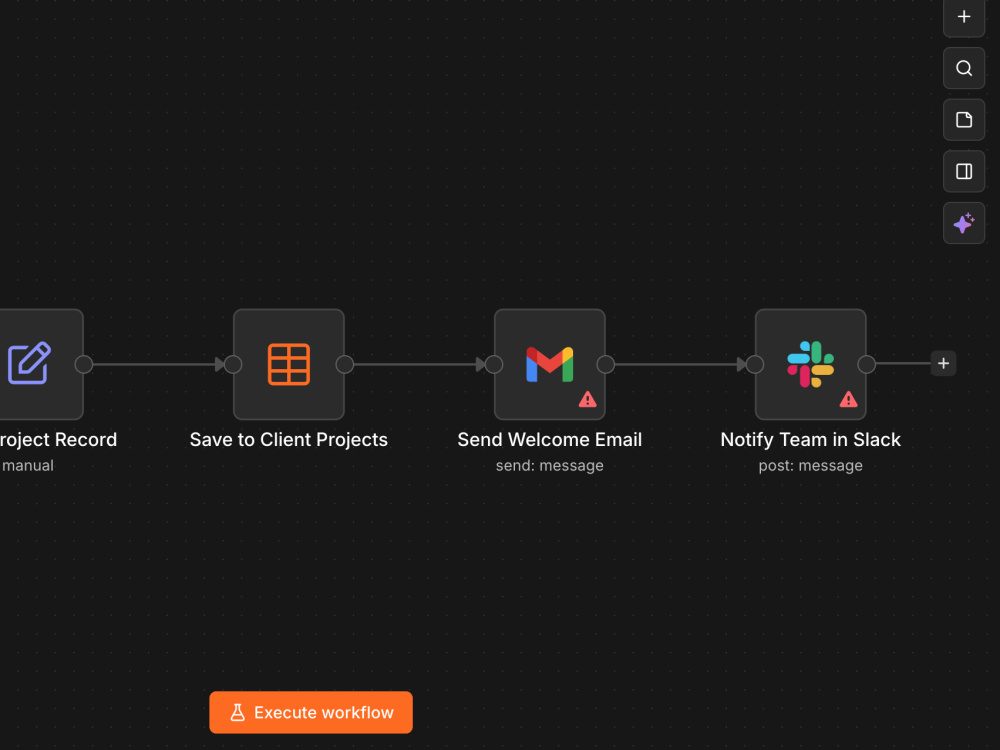The height and width of the screenshot is (750, 1000).
Task: Click the 'Notify Team in Slack' label
Action: click(x=810, y=440)
